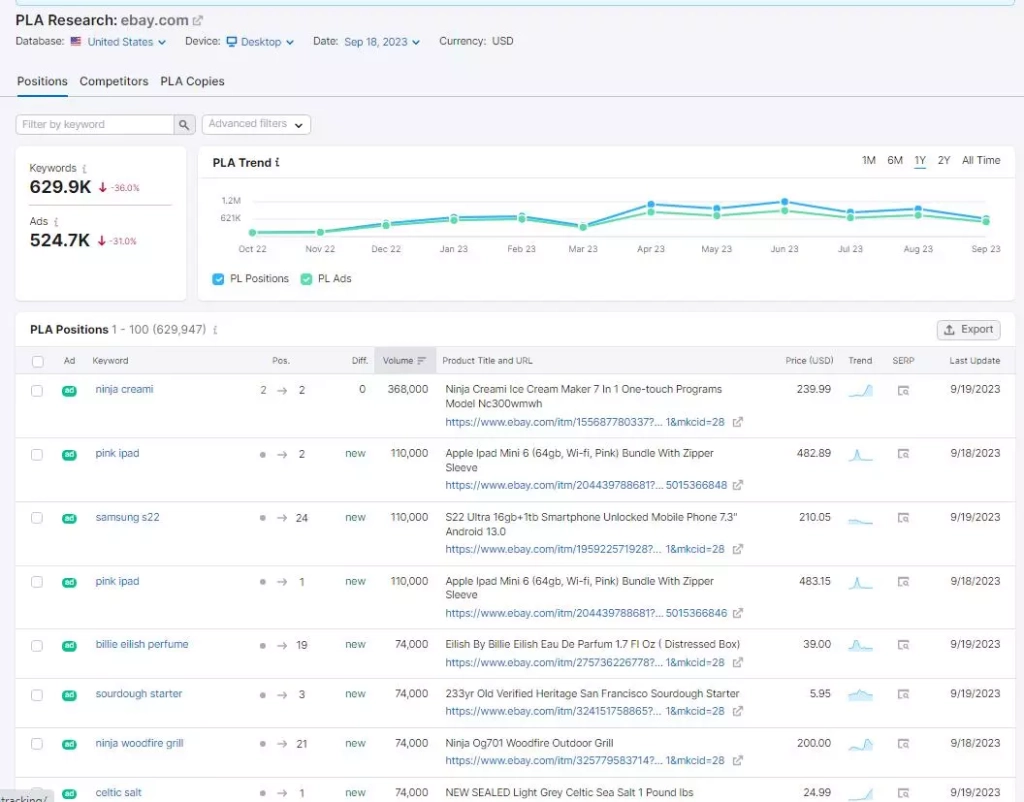This screenshot has height=802, width=1024.
Task: Open the sourdough starter keyword link
Action: click(138, 694)
